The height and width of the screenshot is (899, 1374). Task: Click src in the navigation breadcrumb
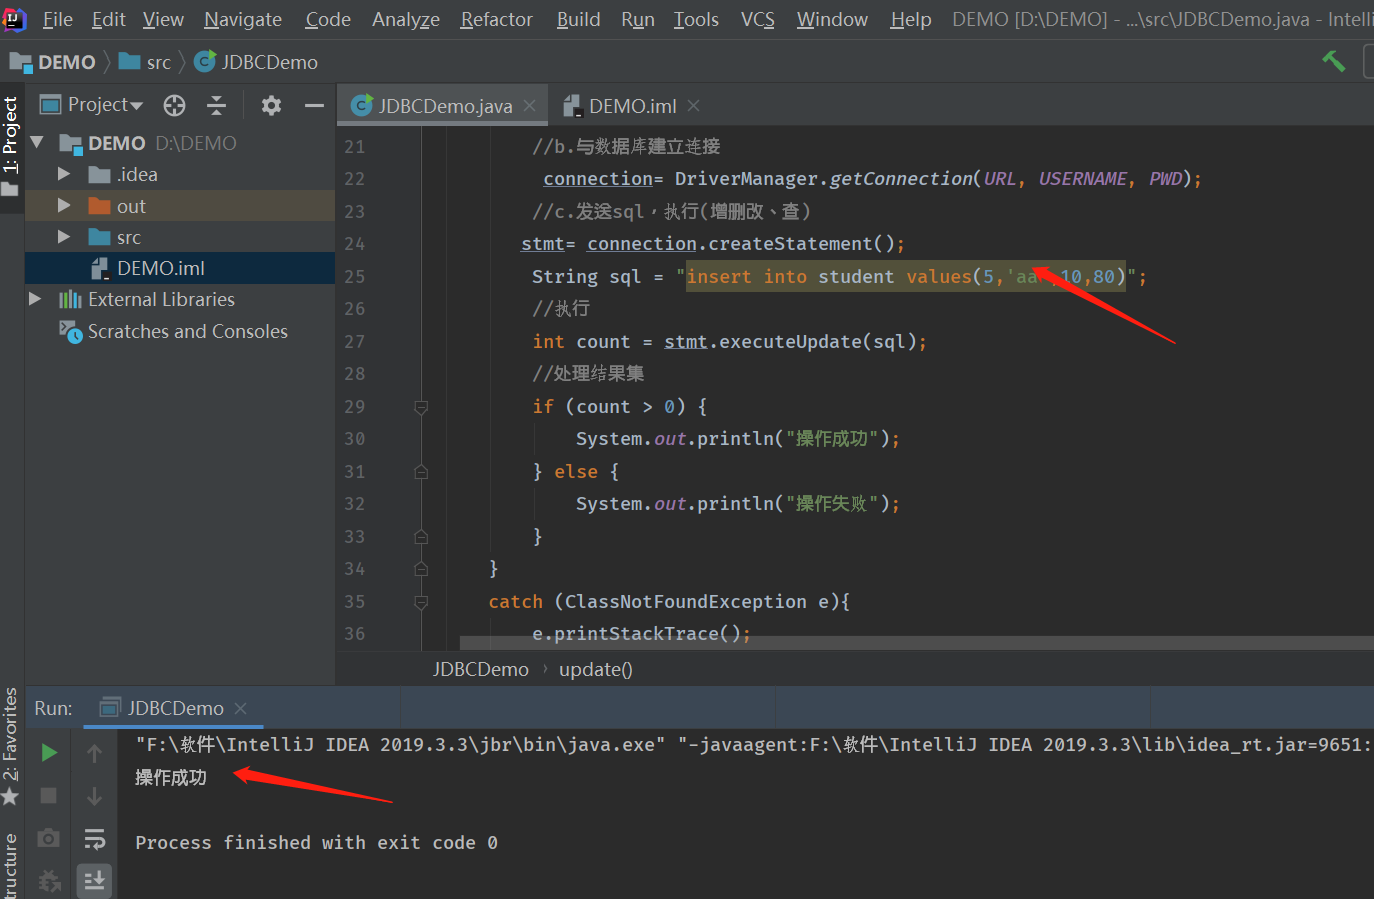145,62
